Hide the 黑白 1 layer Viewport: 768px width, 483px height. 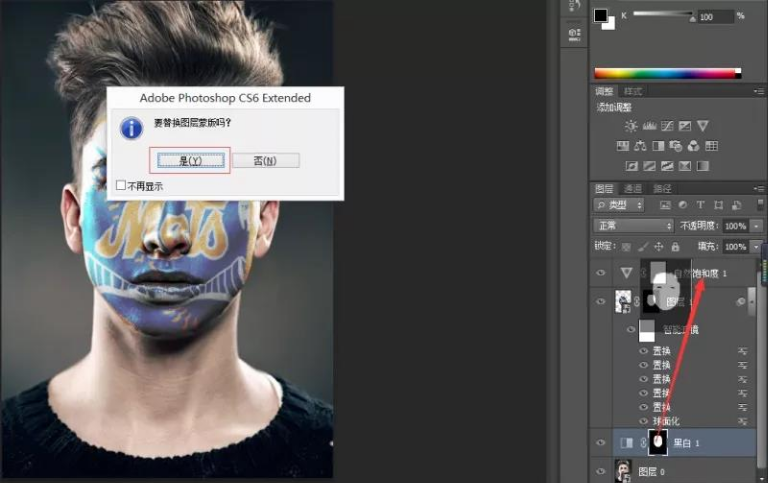coord(600,443)
